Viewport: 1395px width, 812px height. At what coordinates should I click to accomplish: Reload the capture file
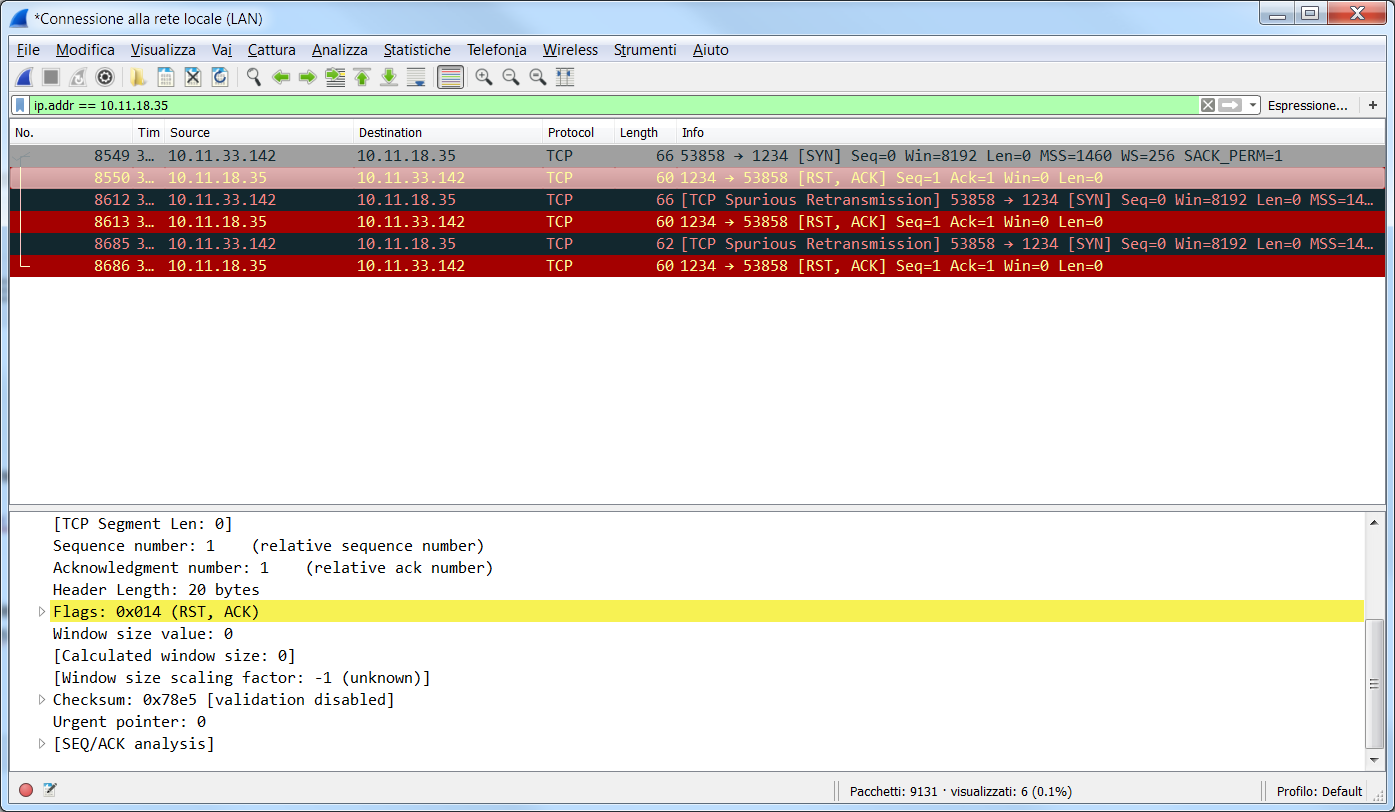click(x=220, y=77)
